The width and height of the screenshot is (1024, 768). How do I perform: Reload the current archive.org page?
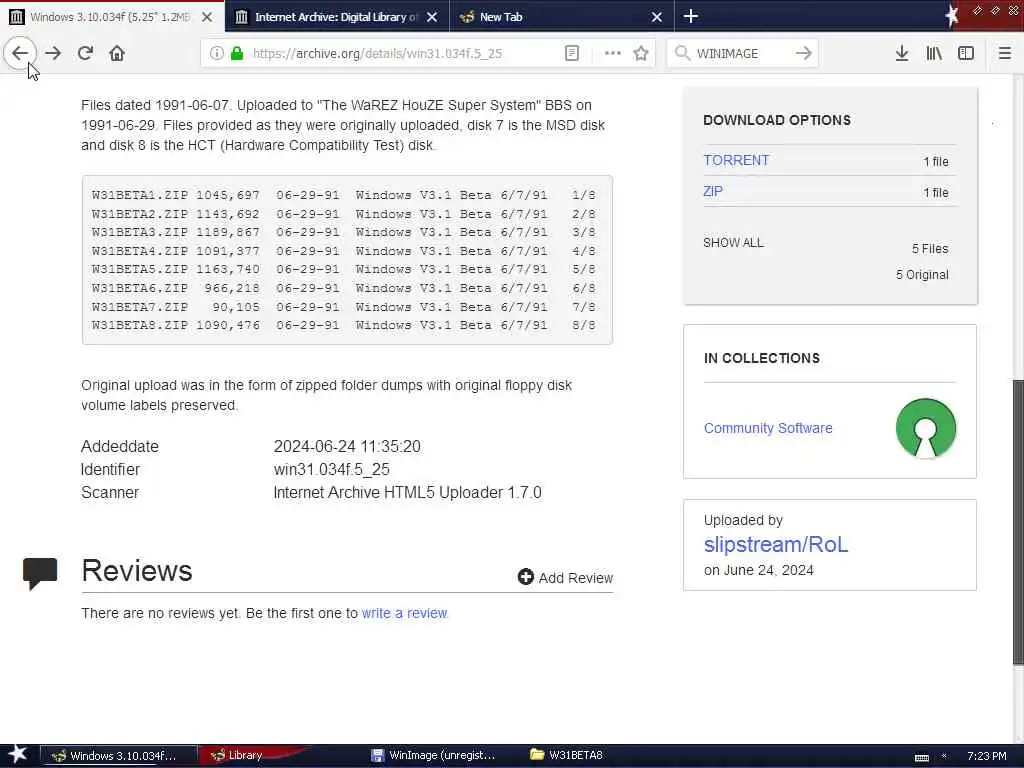(85, 53)
